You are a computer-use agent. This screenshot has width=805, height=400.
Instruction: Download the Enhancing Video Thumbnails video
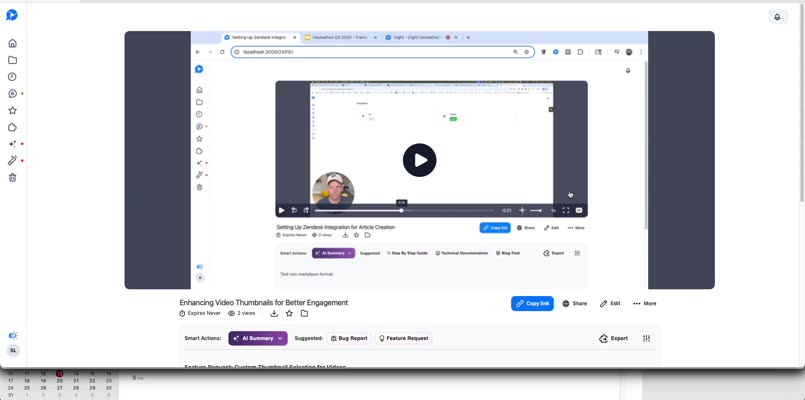click(274, 313)
